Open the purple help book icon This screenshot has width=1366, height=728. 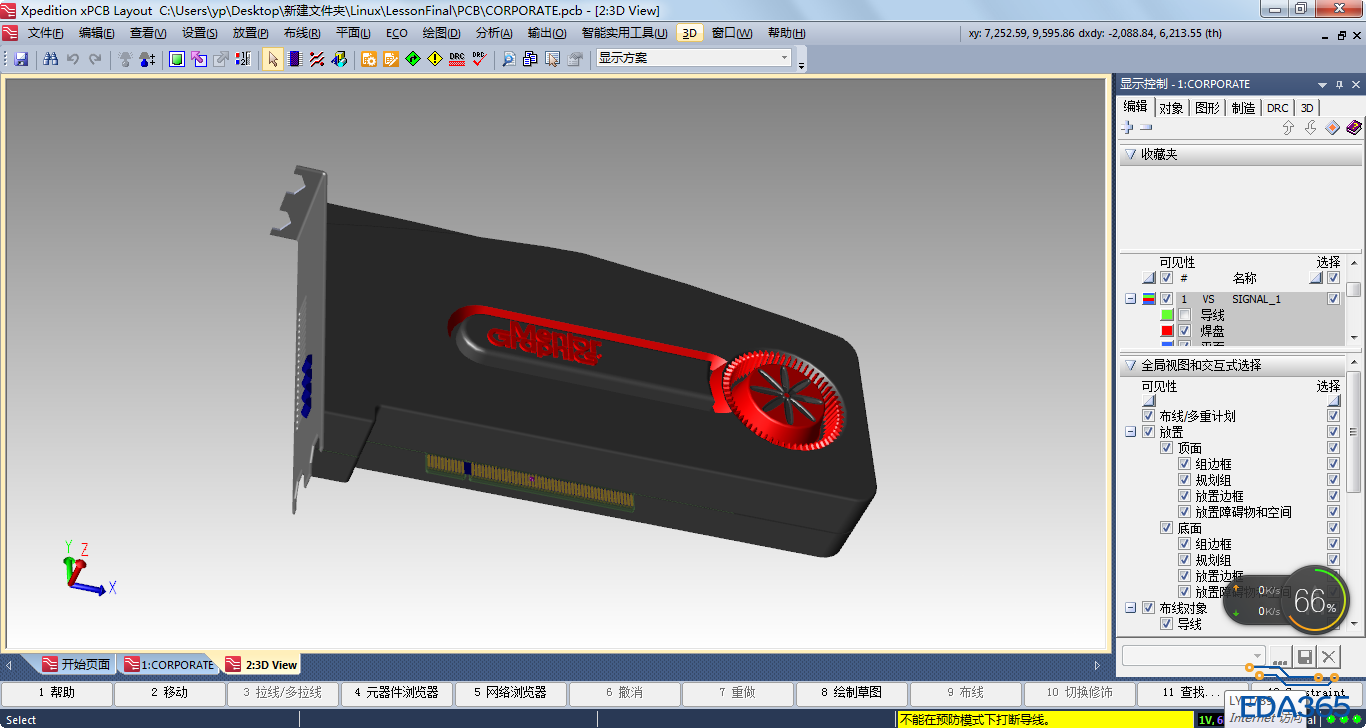1354,128
